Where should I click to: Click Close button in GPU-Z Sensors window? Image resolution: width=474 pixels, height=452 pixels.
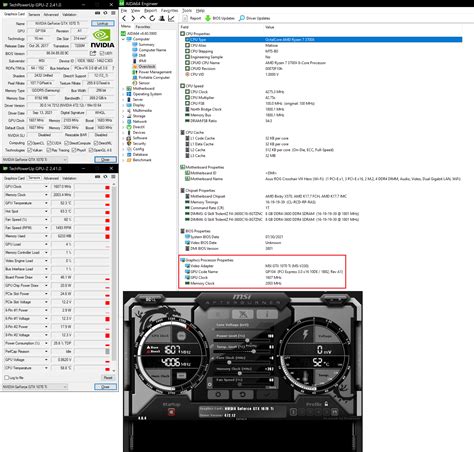(x=105, y=387)
